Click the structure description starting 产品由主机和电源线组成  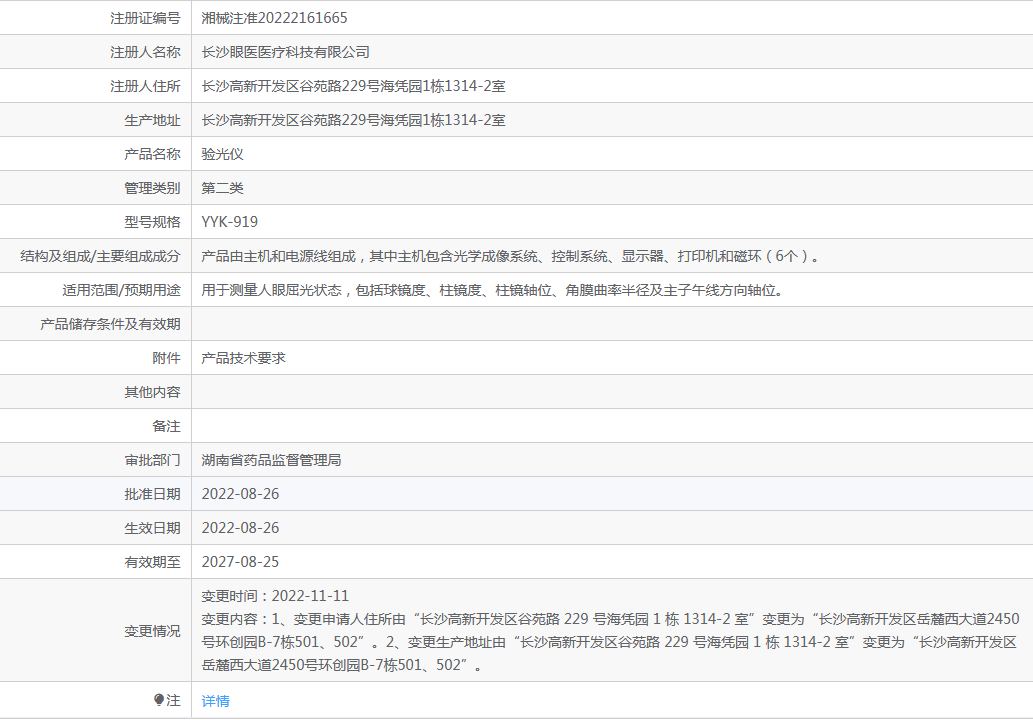511,256
